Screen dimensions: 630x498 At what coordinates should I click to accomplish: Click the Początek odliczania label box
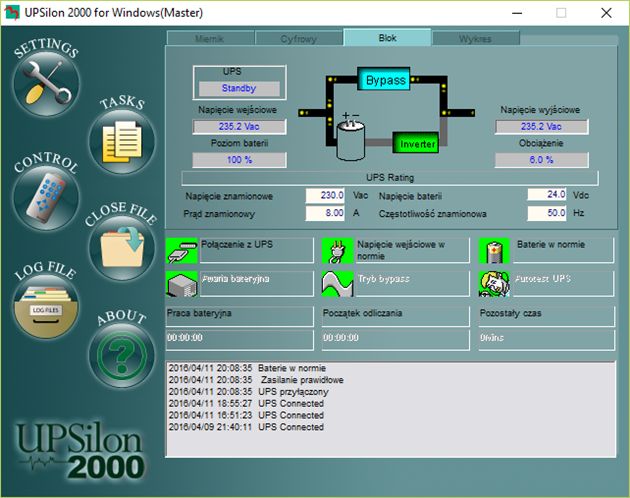(x=396, y=316)
